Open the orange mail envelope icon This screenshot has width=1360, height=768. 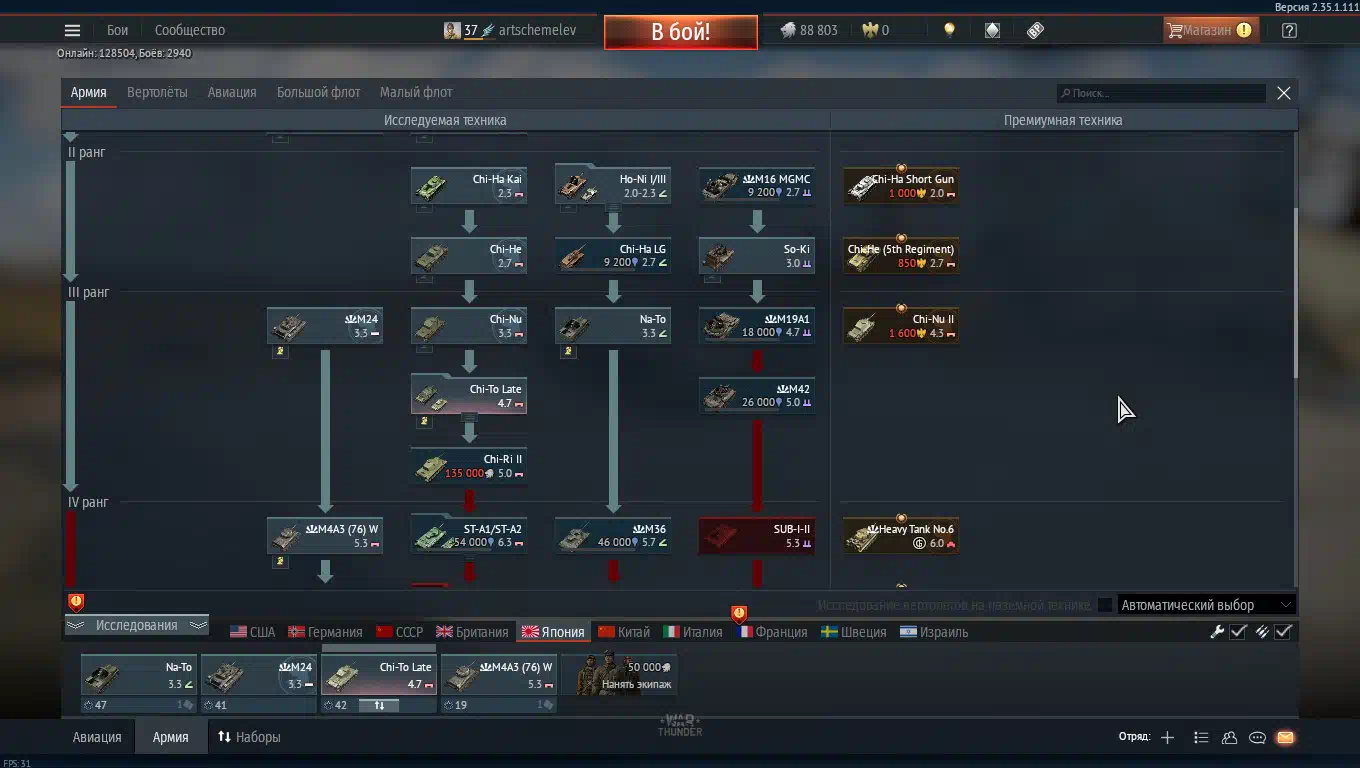(x=1285, y=737)
